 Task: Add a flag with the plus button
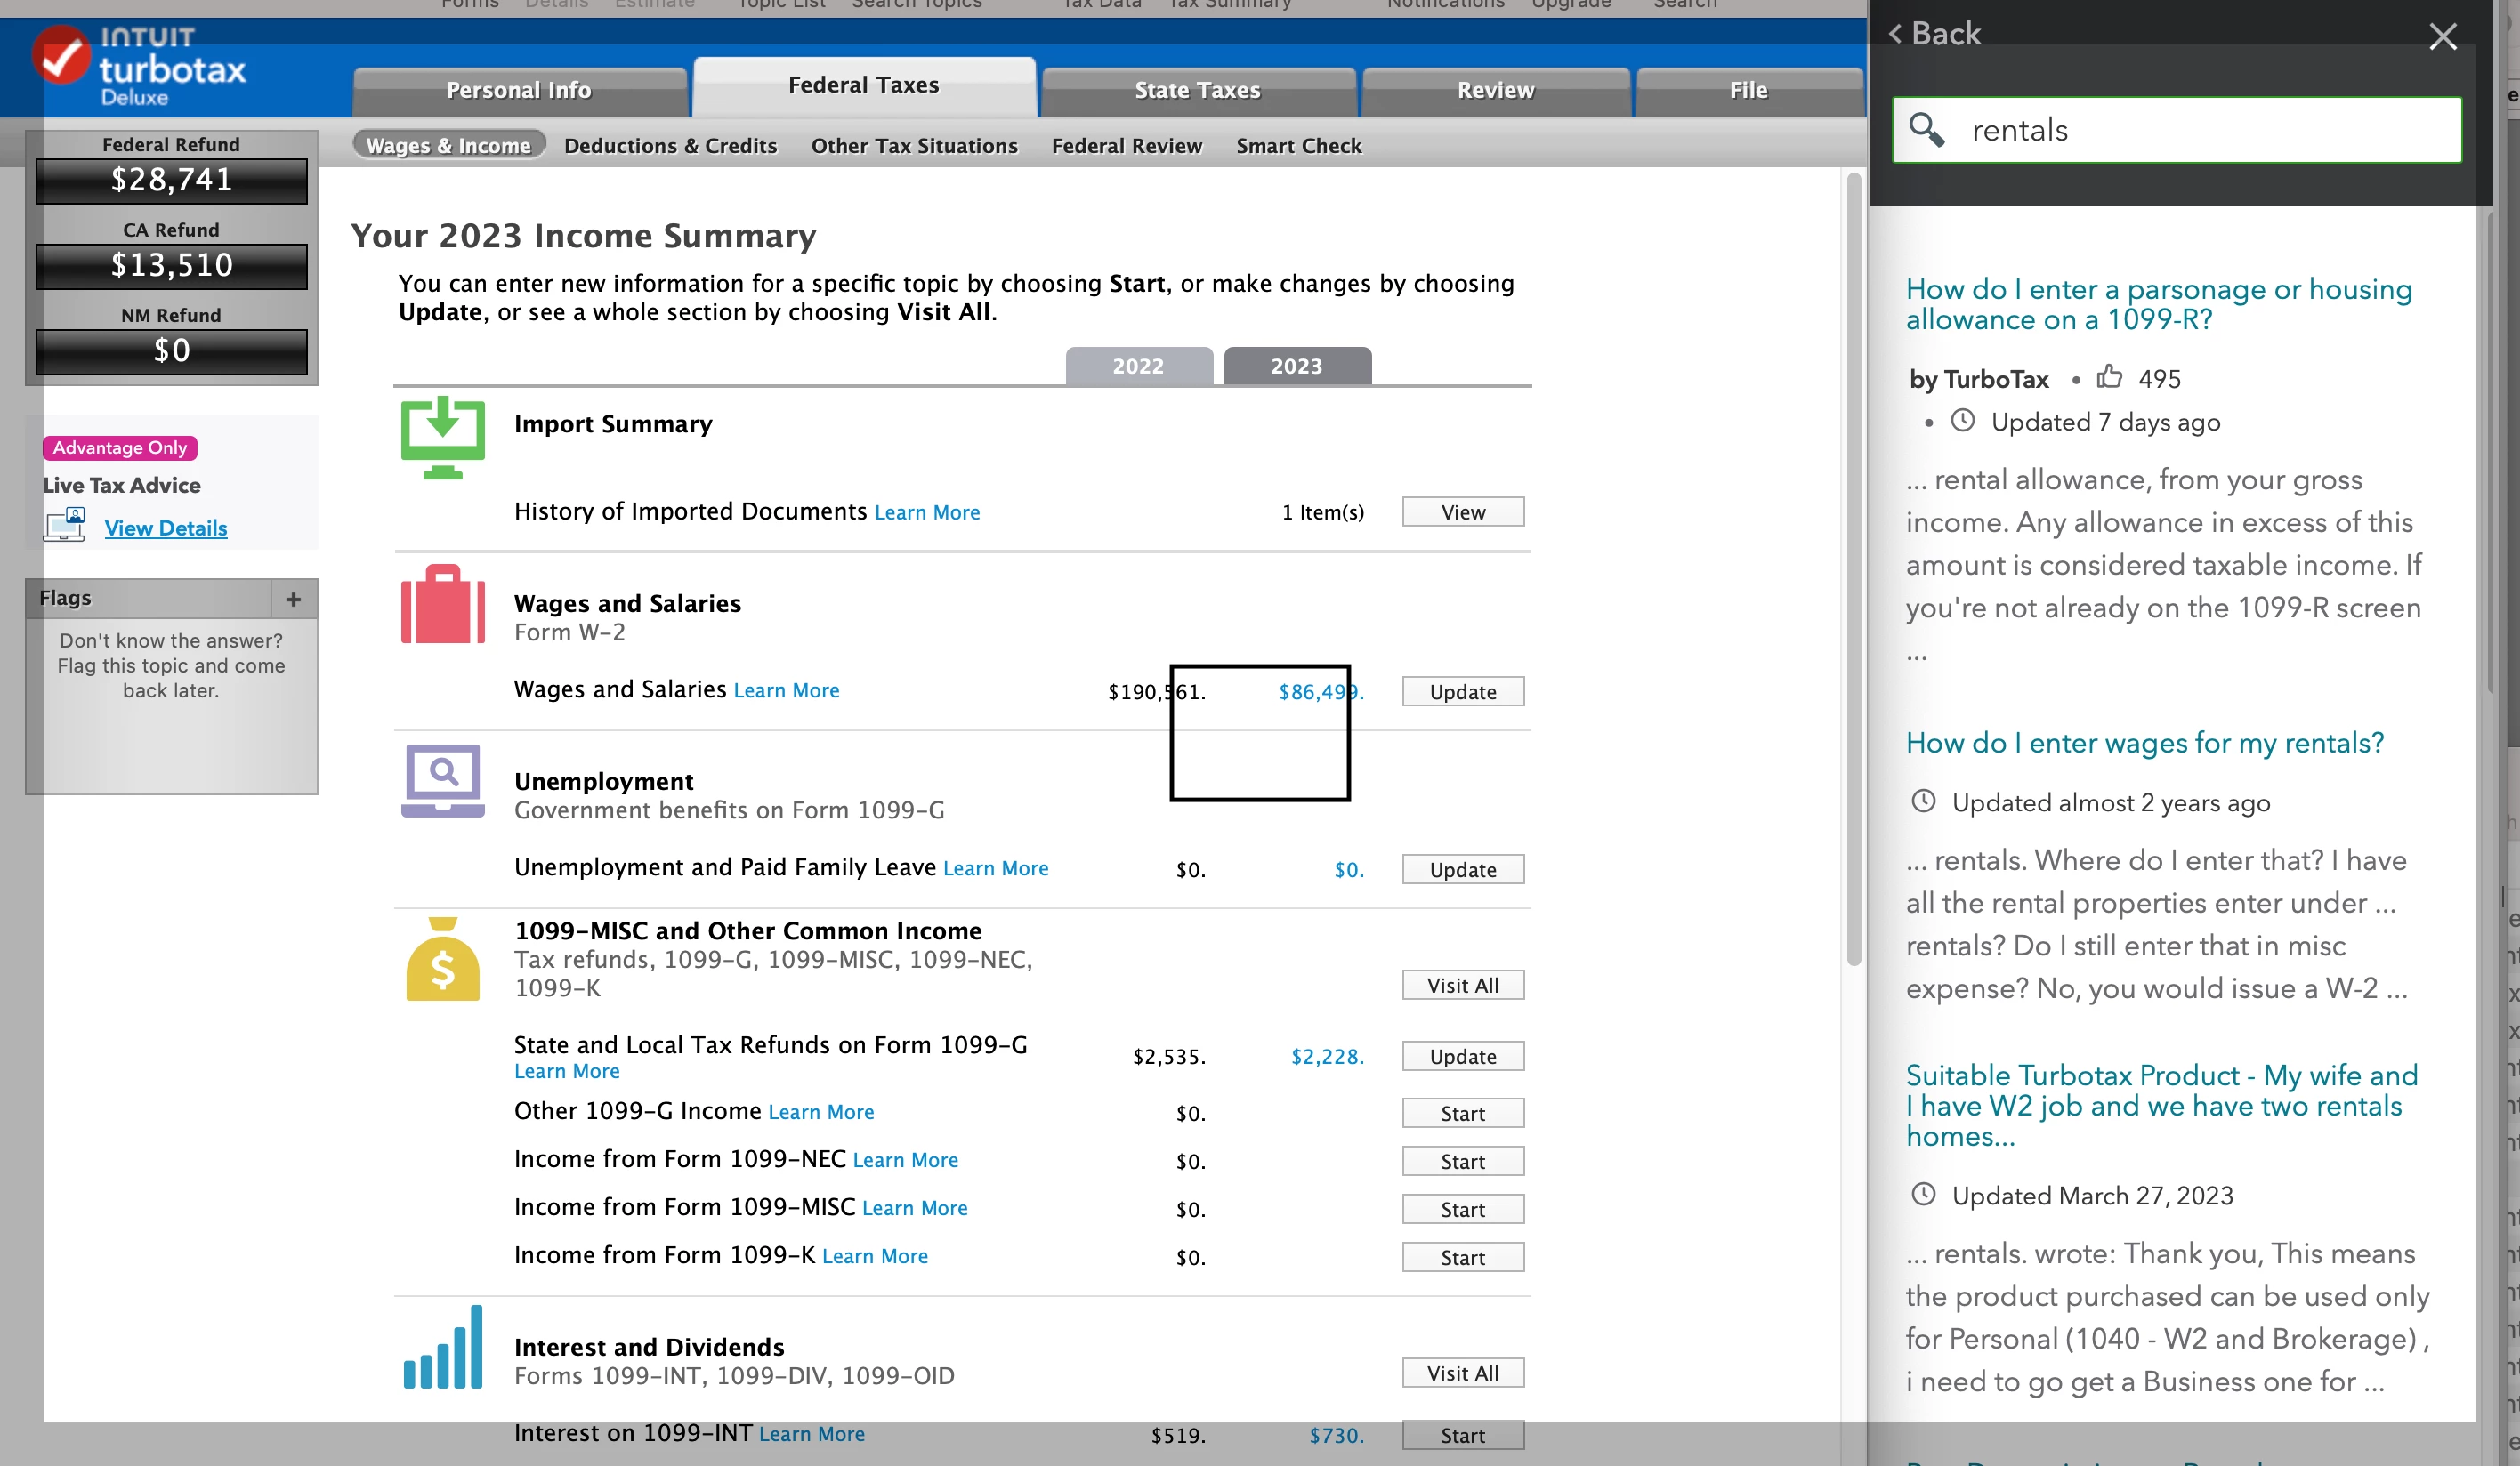coord(293,599)
